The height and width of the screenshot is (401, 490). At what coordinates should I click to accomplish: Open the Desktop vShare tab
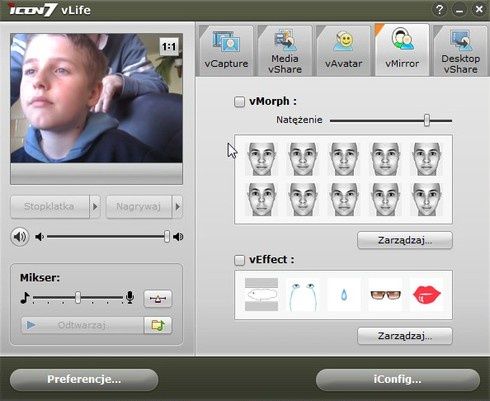coord(461,50)
